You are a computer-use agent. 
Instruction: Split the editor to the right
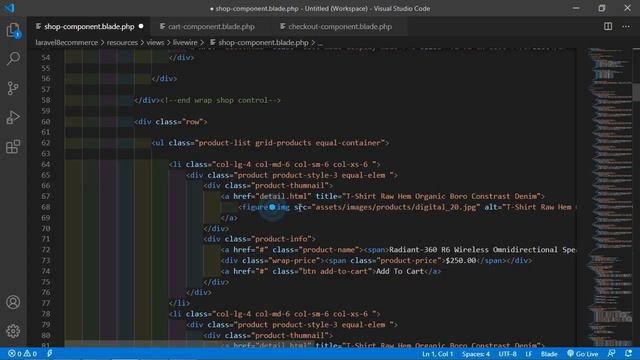pos(608,27)
